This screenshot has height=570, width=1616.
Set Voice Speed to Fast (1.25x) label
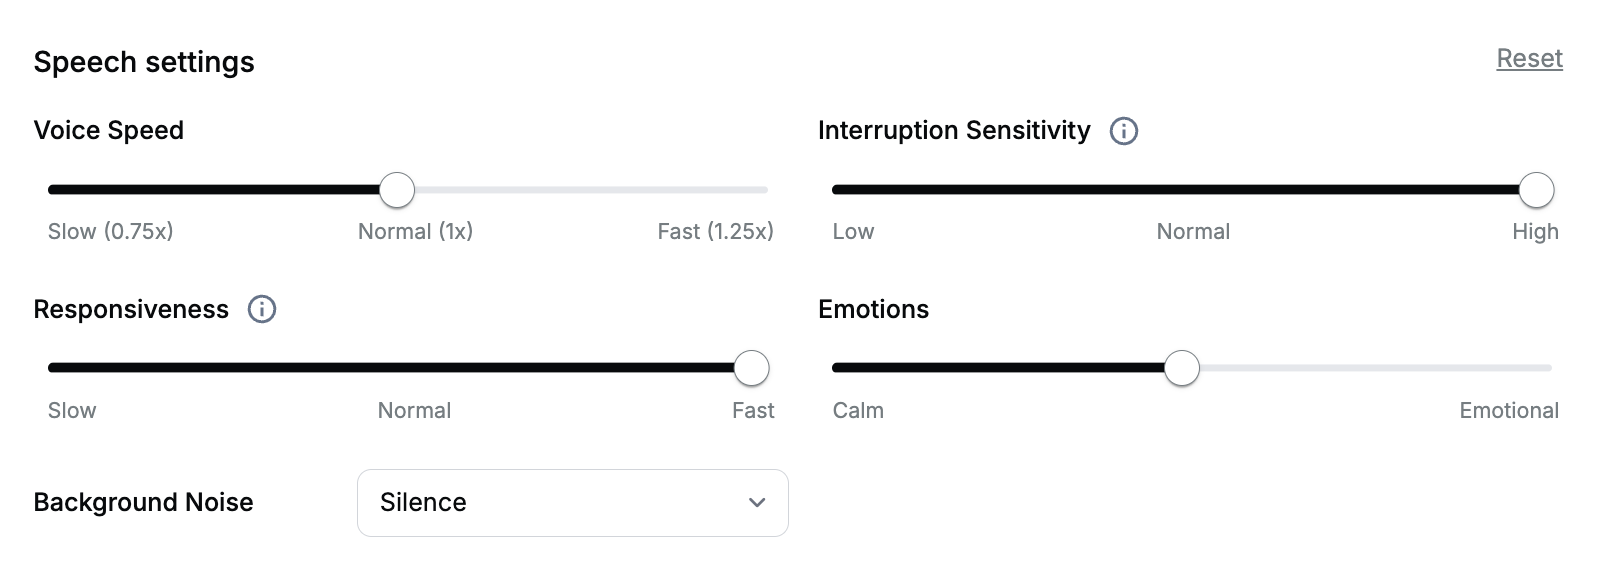pyautogui.click(x=715, y=232)
